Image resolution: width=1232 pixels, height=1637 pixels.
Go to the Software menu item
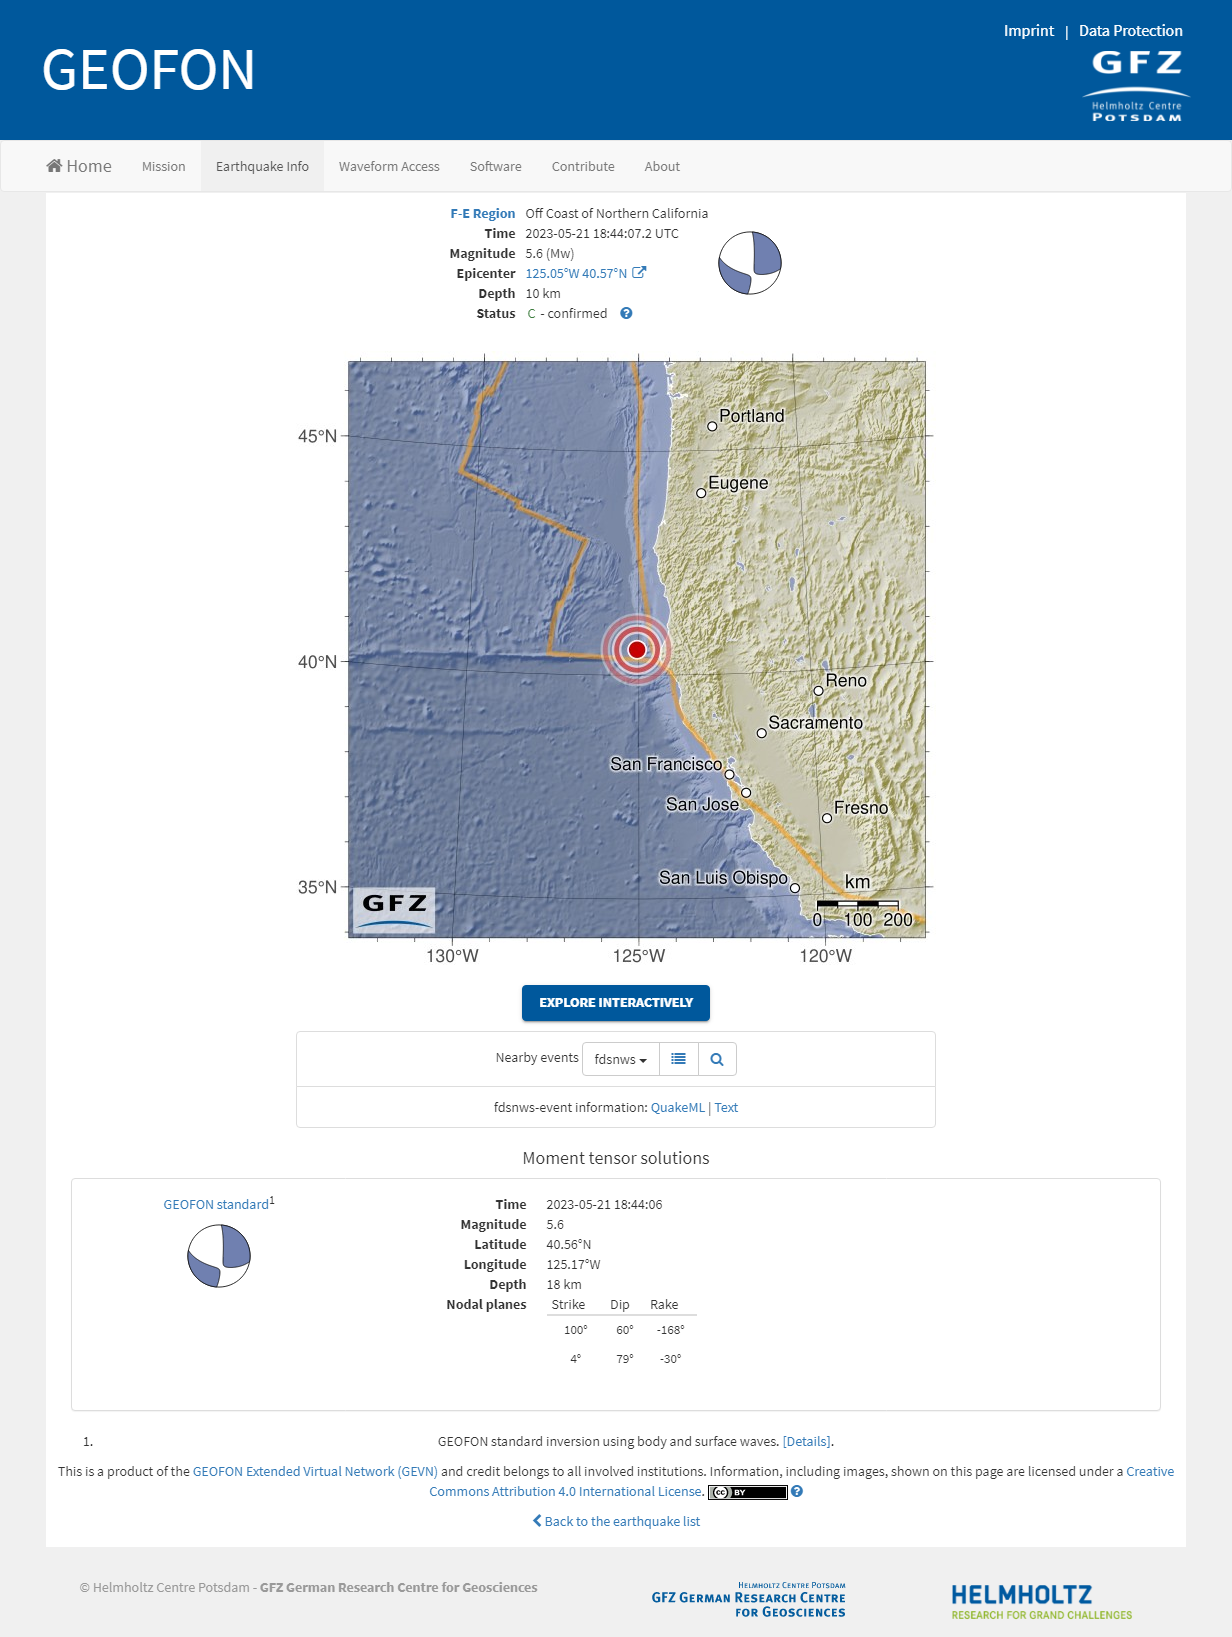[495, 166]
